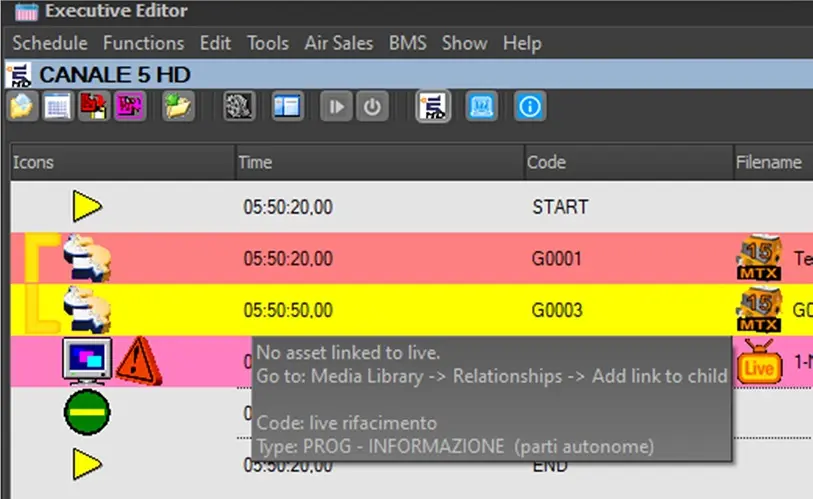Screen dimensions: 813x499
Task: Click the warning triangle on the live row
Action: pyautogui.click(x=138, y=360)
